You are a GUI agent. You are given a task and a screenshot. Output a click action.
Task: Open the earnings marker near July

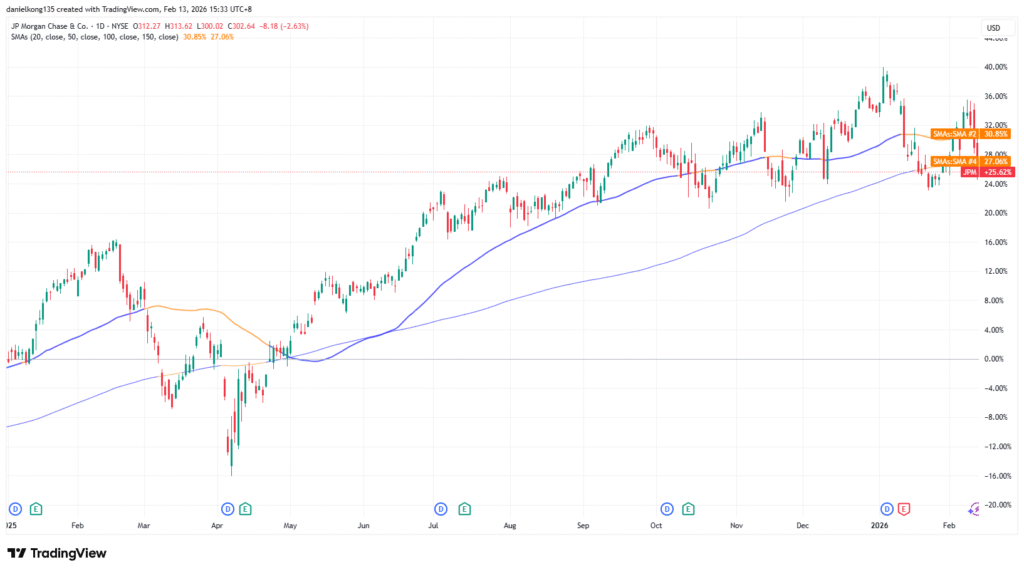(465, 508)
